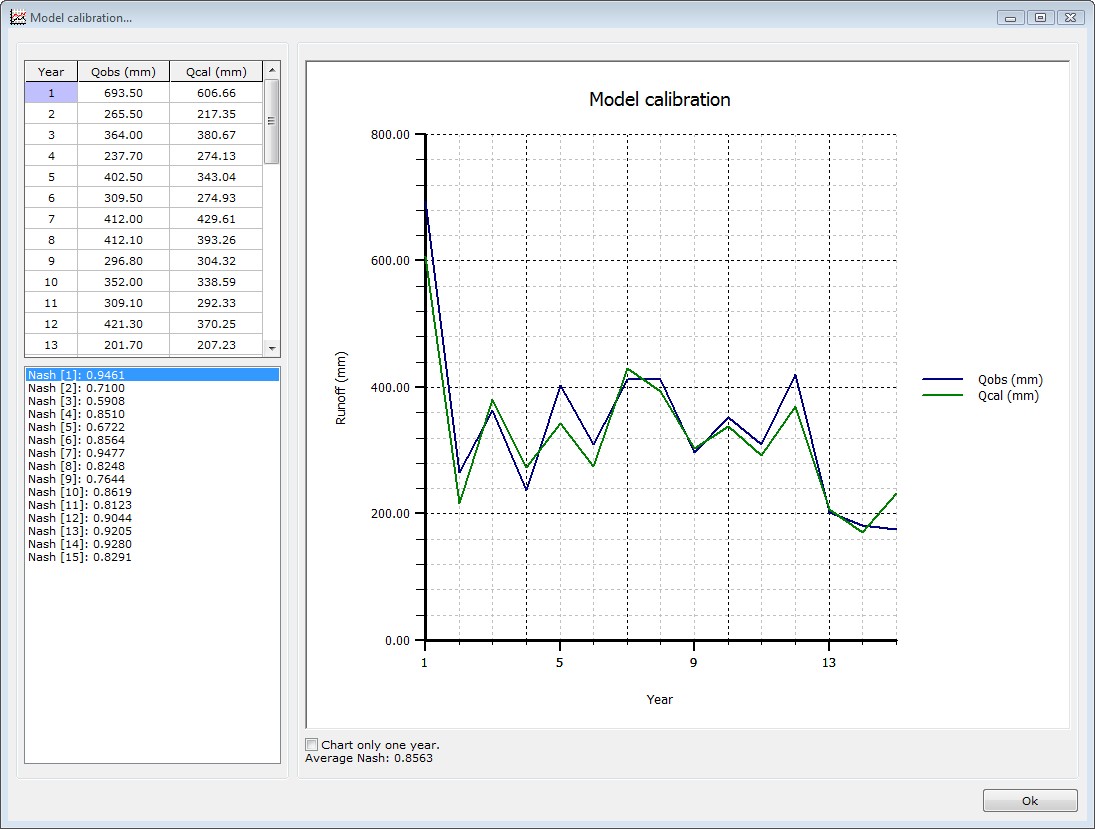Click the Qobs (mm) column header
This screenshot has height=829, width=1095.
[x=123, y=71]
